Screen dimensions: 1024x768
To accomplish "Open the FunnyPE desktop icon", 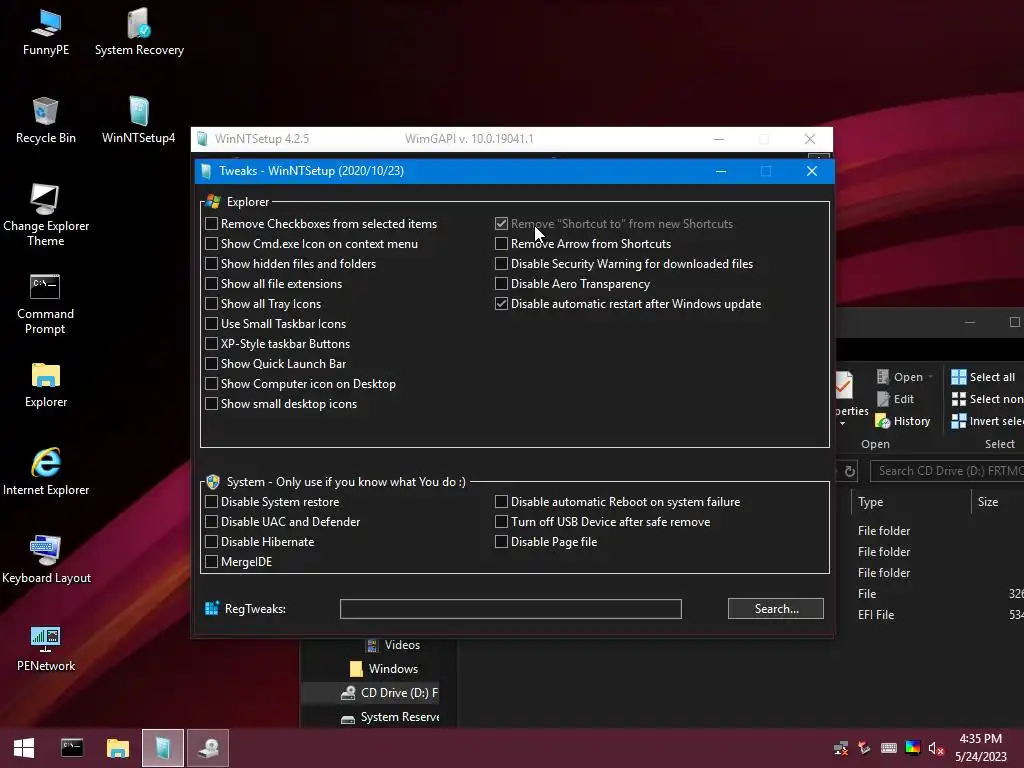I will pyautogui.click(x=46, y=33).
